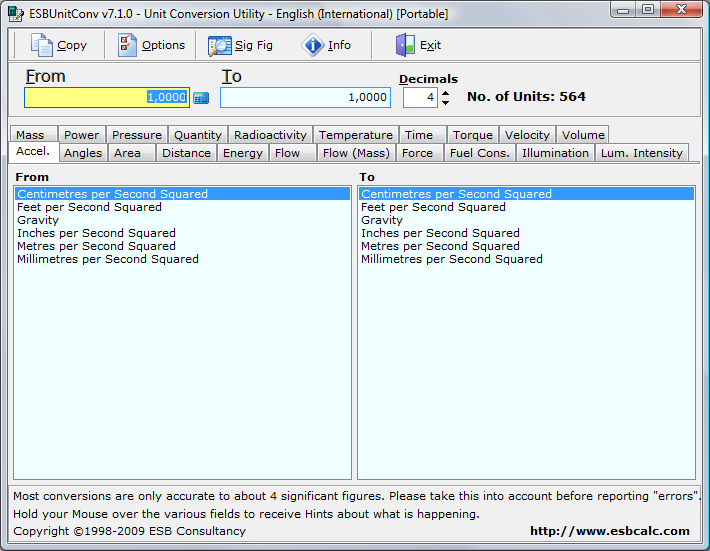Select Feet per Second Squared in To list

pyautogui.click(x=527, y=207)
